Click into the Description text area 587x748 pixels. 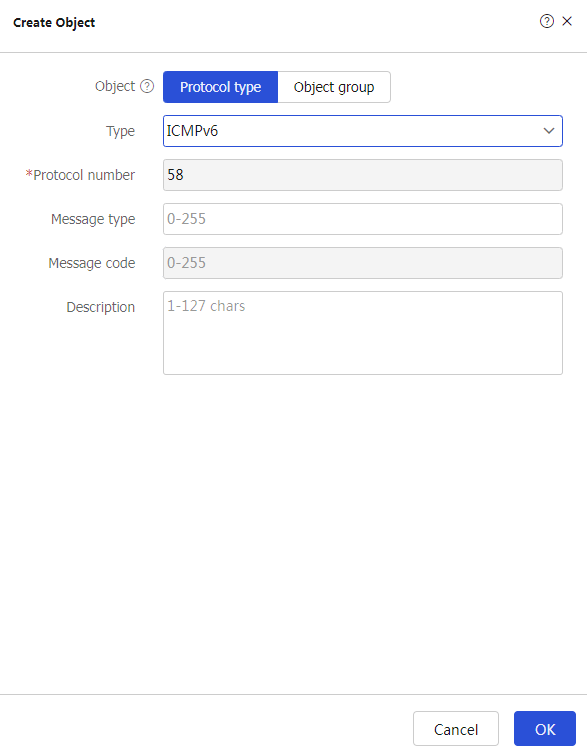click(362, 333)
